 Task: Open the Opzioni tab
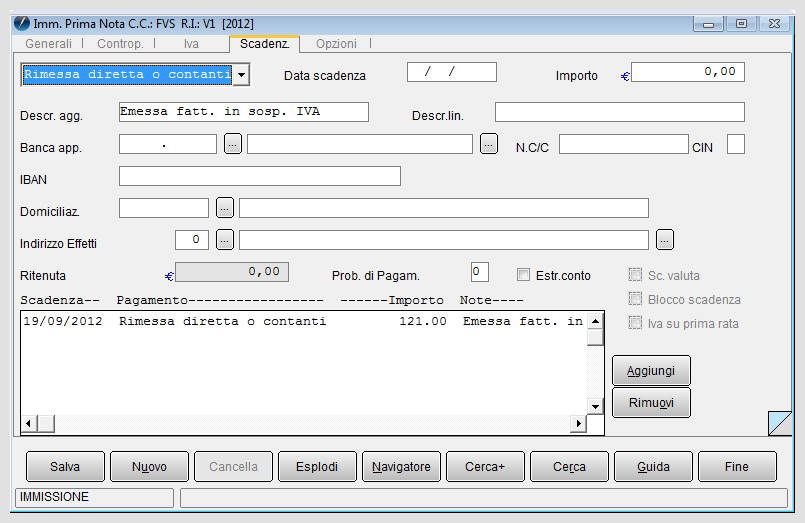point(336,44)
